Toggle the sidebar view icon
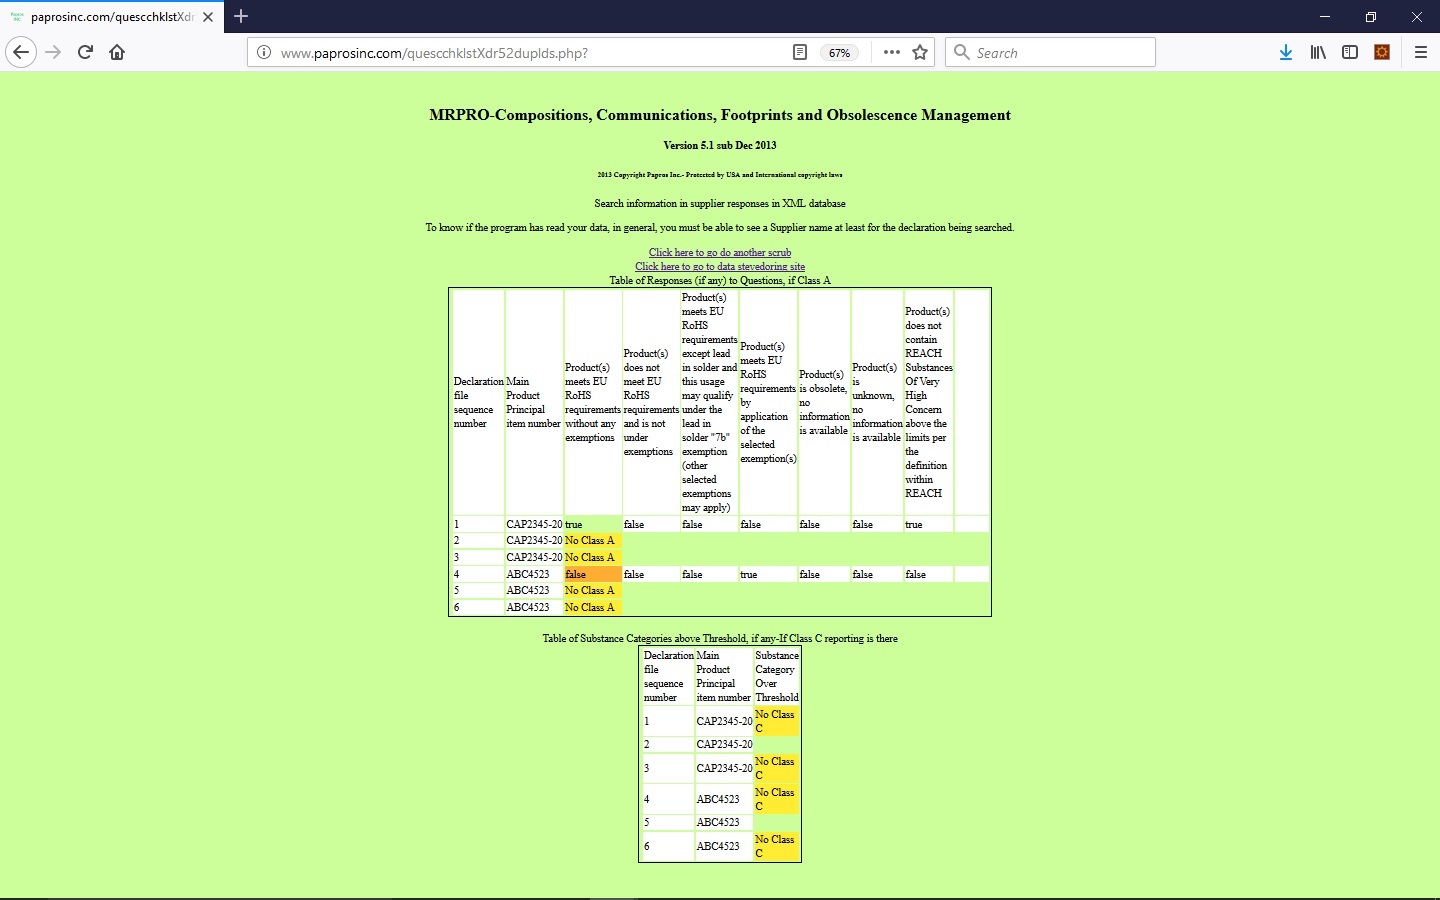The image size is (1440, 900). [x=1350, y=52]
